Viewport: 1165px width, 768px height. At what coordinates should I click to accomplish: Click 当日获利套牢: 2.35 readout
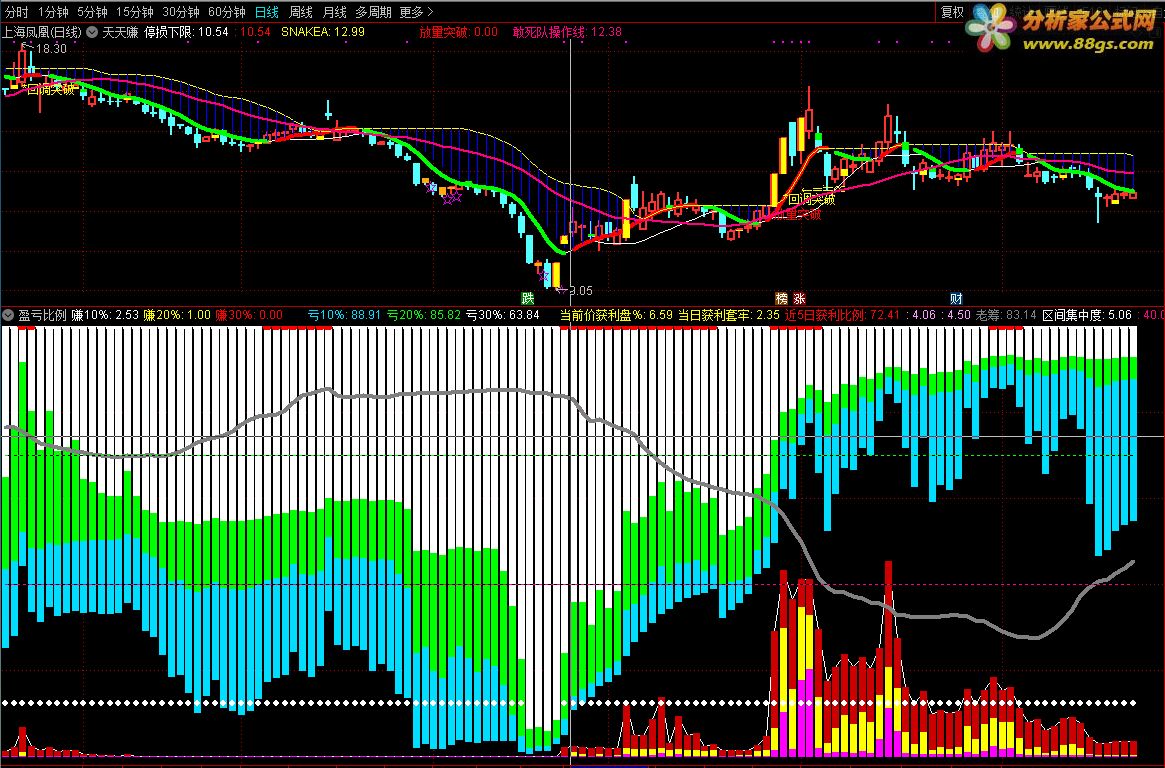coord(729,315)
